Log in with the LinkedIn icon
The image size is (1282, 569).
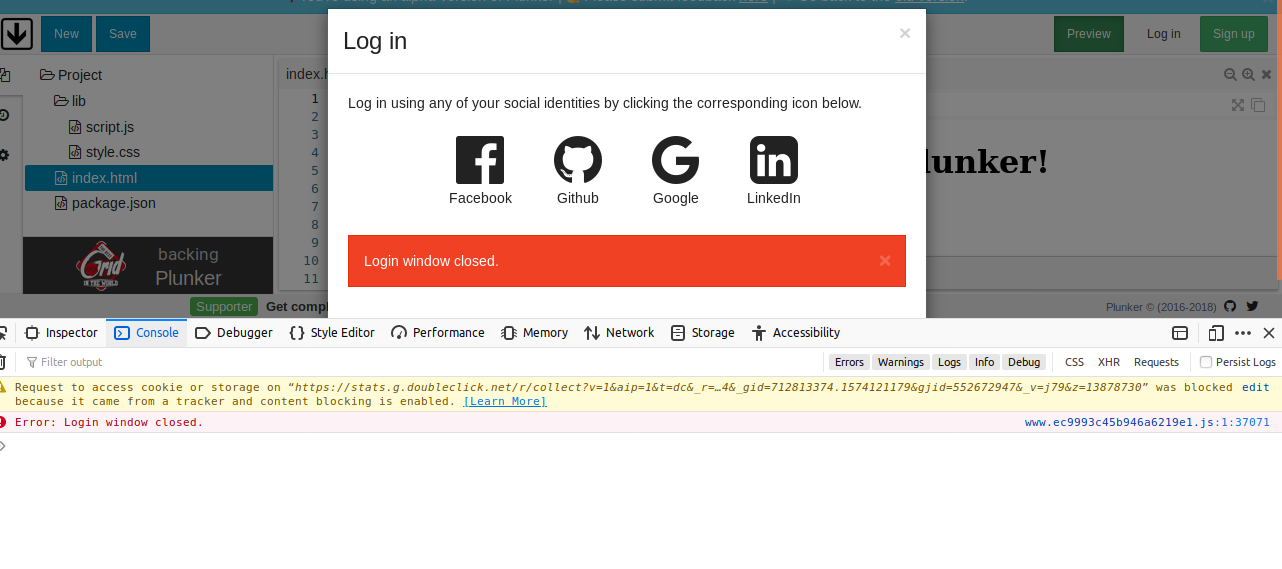(774, 160)
